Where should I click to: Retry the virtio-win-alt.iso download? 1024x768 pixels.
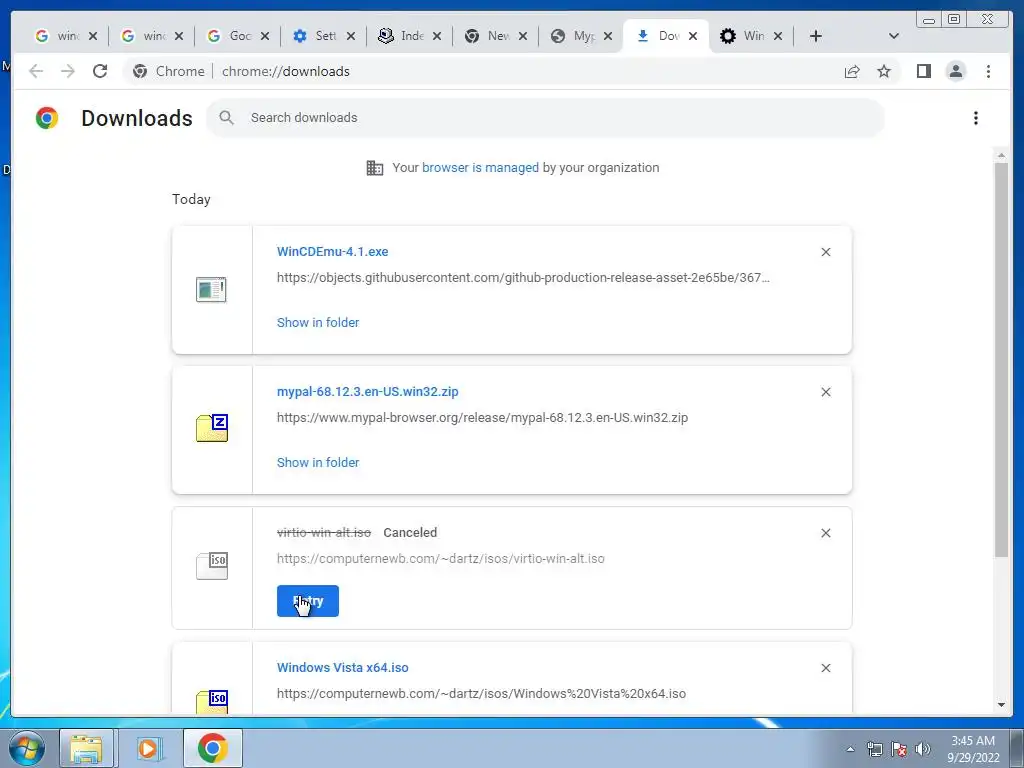click(308, 601)
